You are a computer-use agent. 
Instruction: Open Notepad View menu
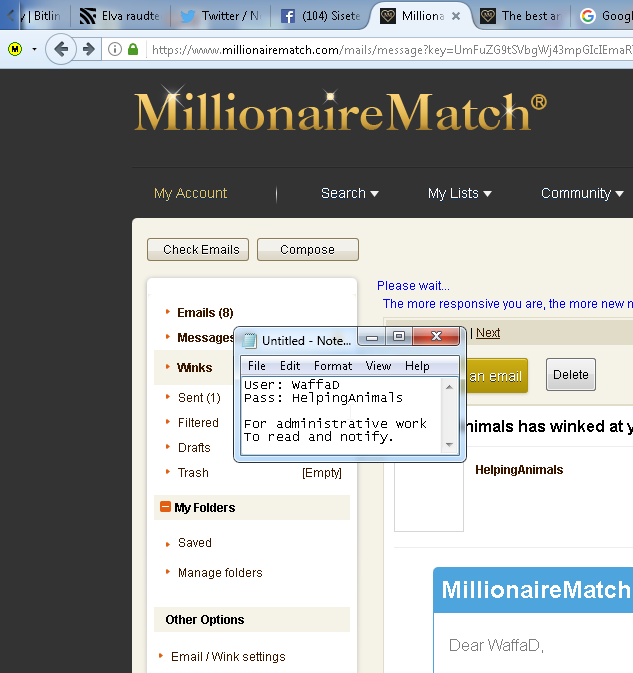point(378,366)
